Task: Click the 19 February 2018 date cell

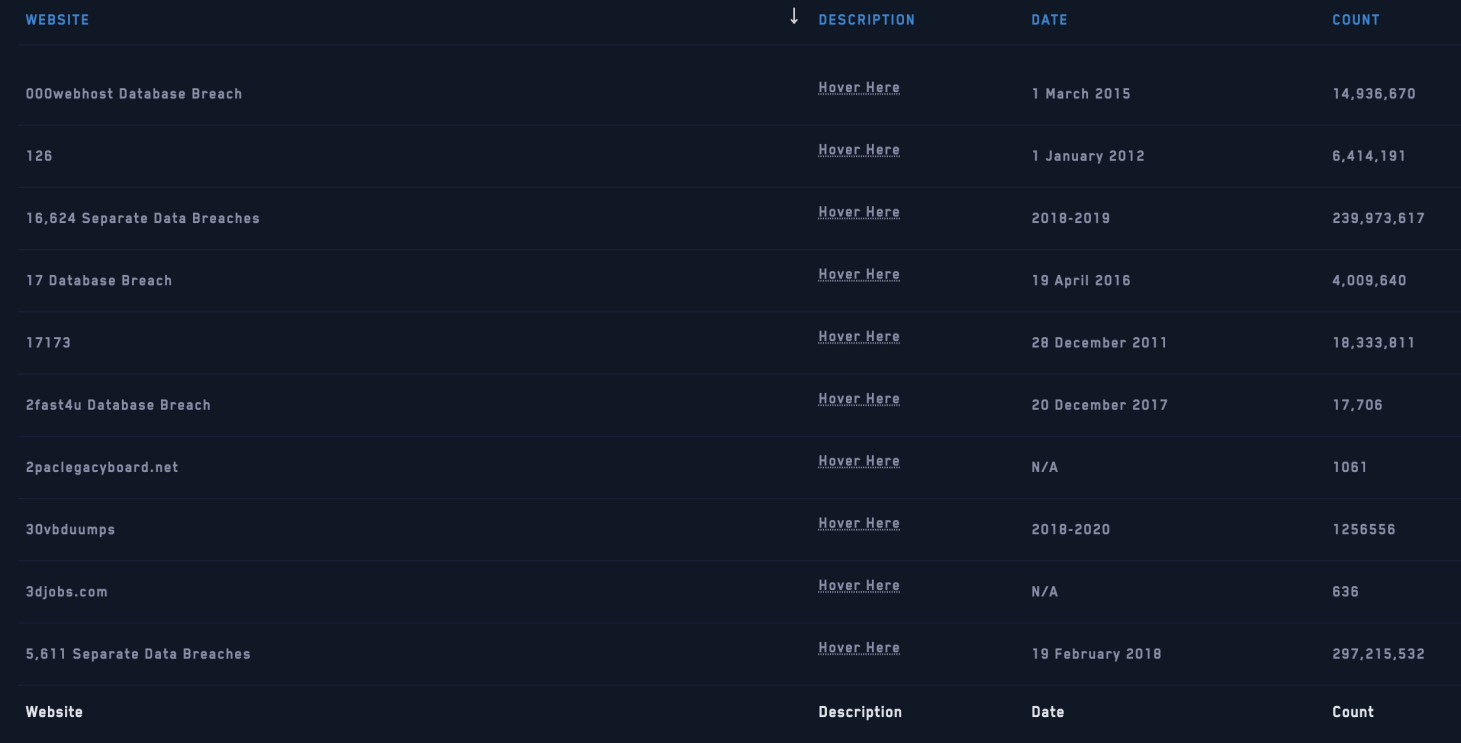Action: click(1096, 654)
